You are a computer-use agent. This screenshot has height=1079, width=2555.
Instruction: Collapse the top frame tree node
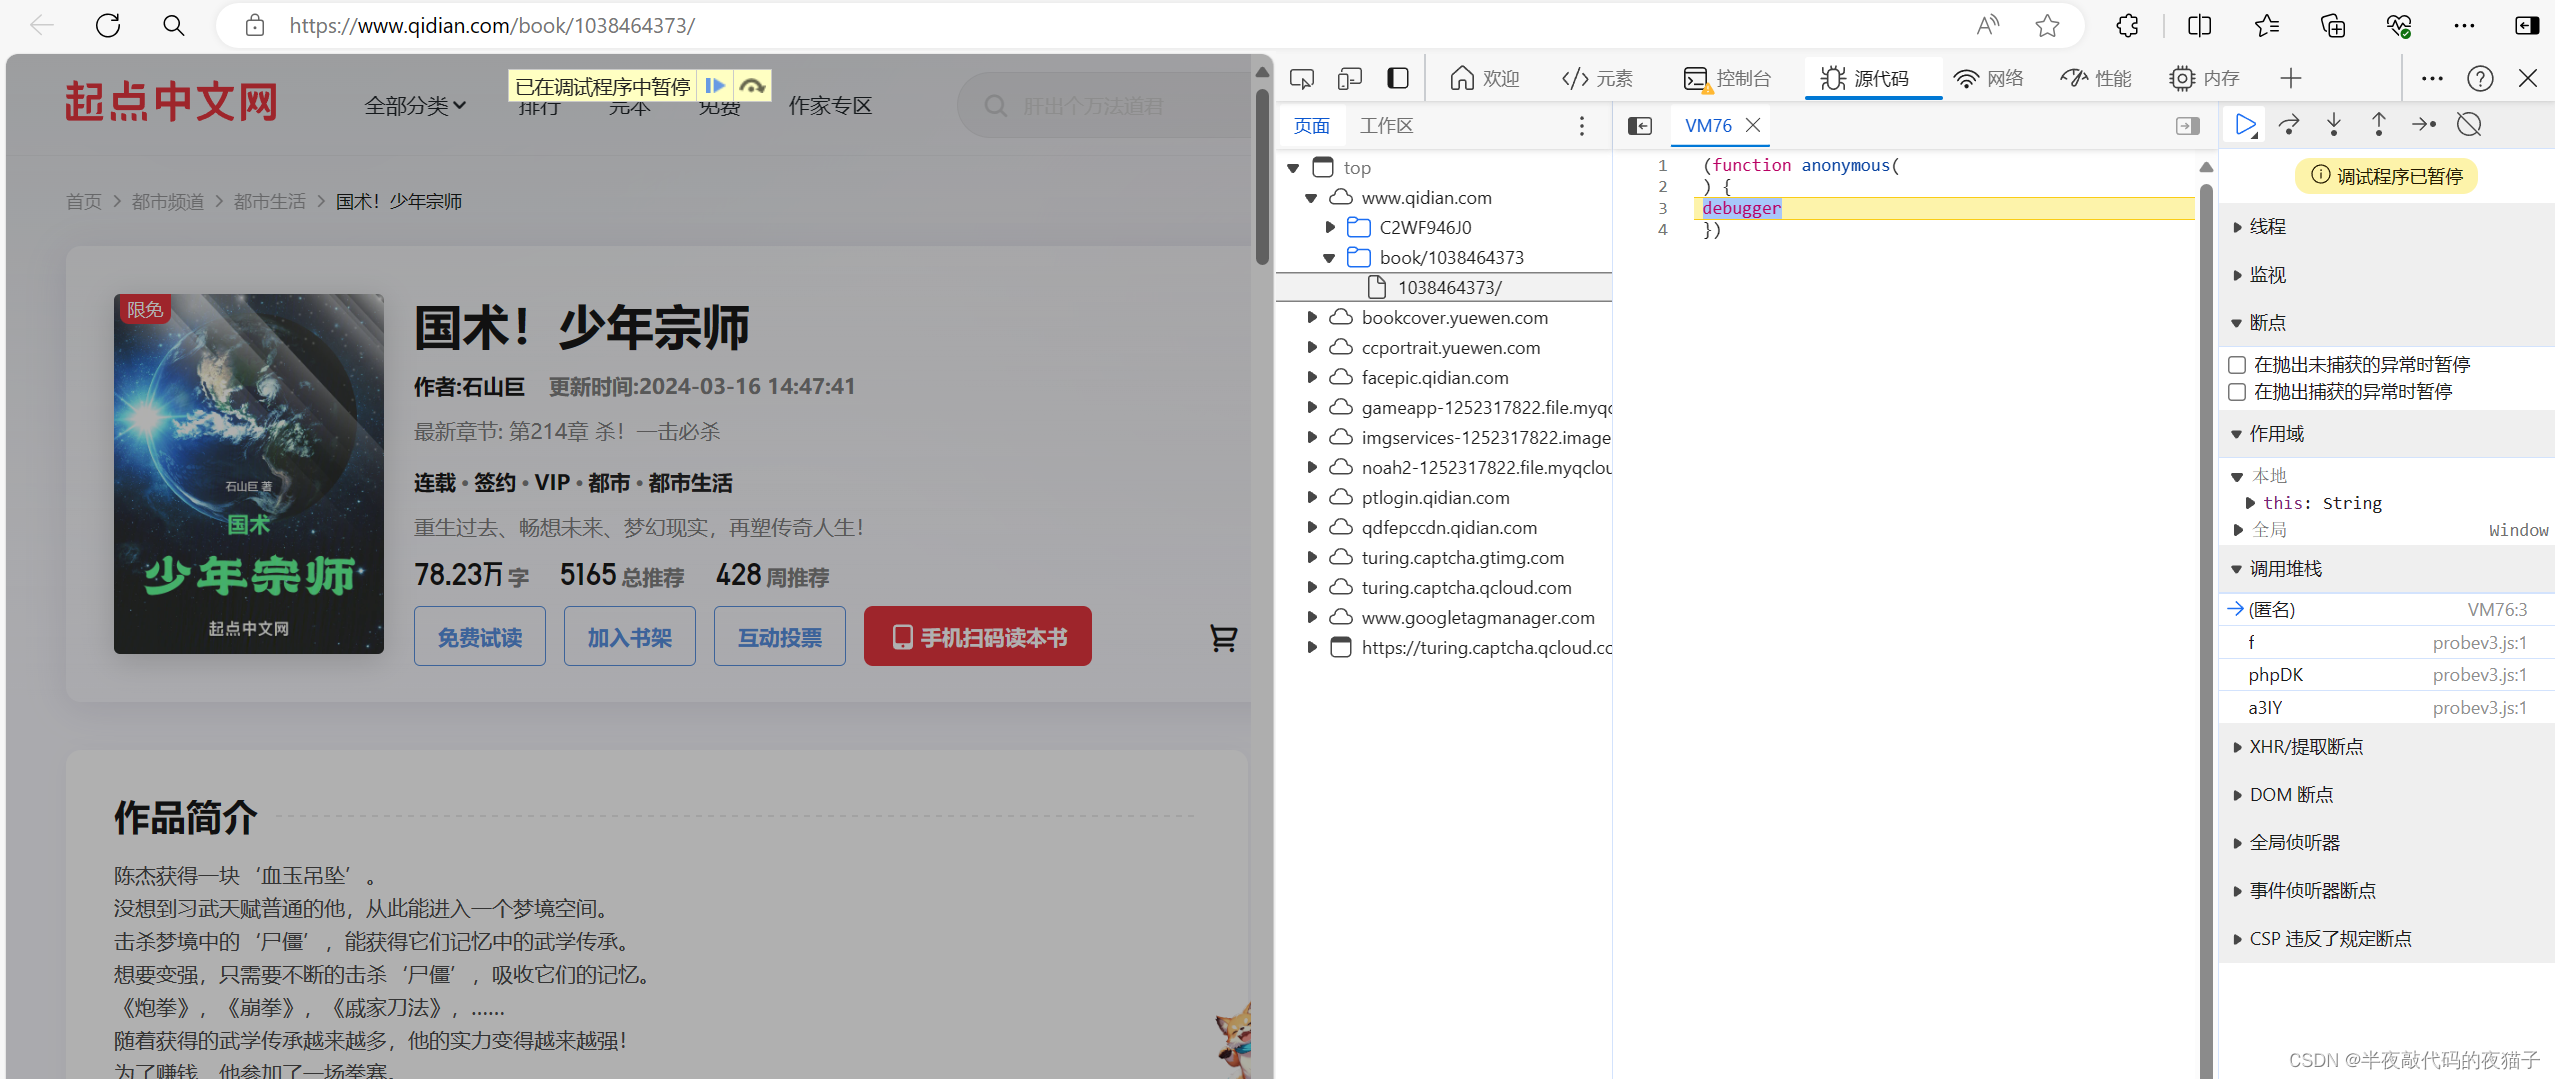coord(1293,168)
